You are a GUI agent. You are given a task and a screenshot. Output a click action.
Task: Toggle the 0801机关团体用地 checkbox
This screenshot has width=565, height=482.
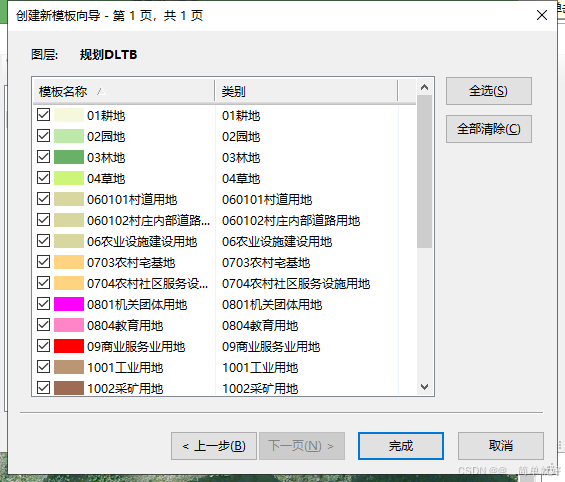[x=44, y=304]
